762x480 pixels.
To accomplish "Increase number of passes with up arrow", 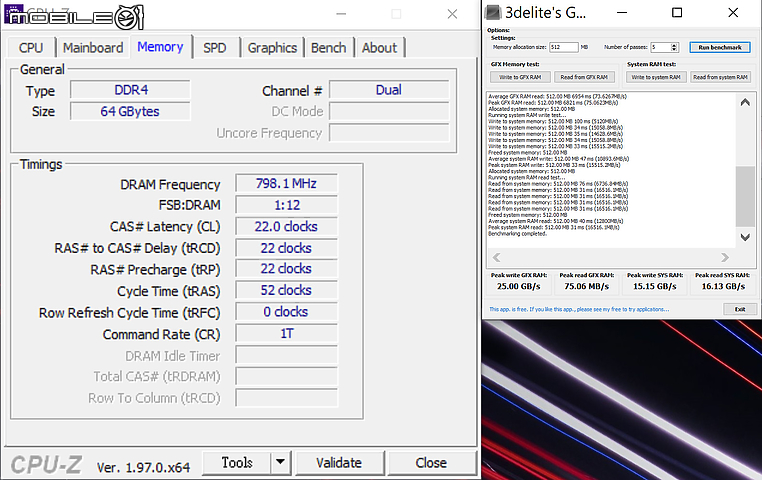I will click(x=674, y=45).
